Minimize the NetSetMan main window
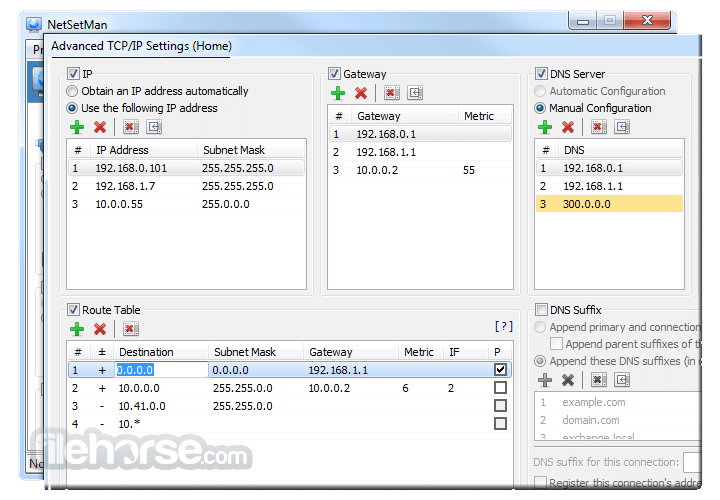Screen dimensions: 720x500 pos(583,21)
